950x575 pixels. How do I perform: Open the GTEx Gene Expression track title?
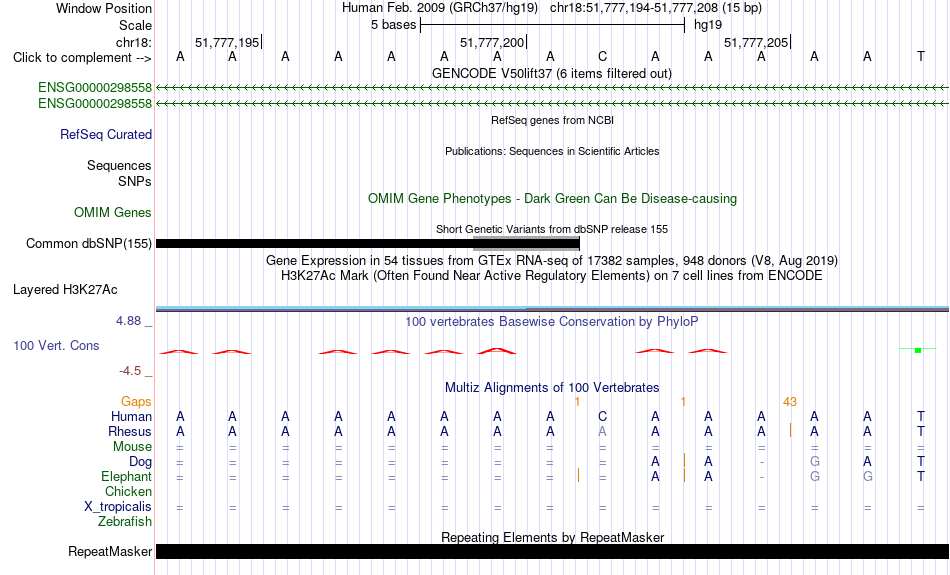click(x=552, y=261)
